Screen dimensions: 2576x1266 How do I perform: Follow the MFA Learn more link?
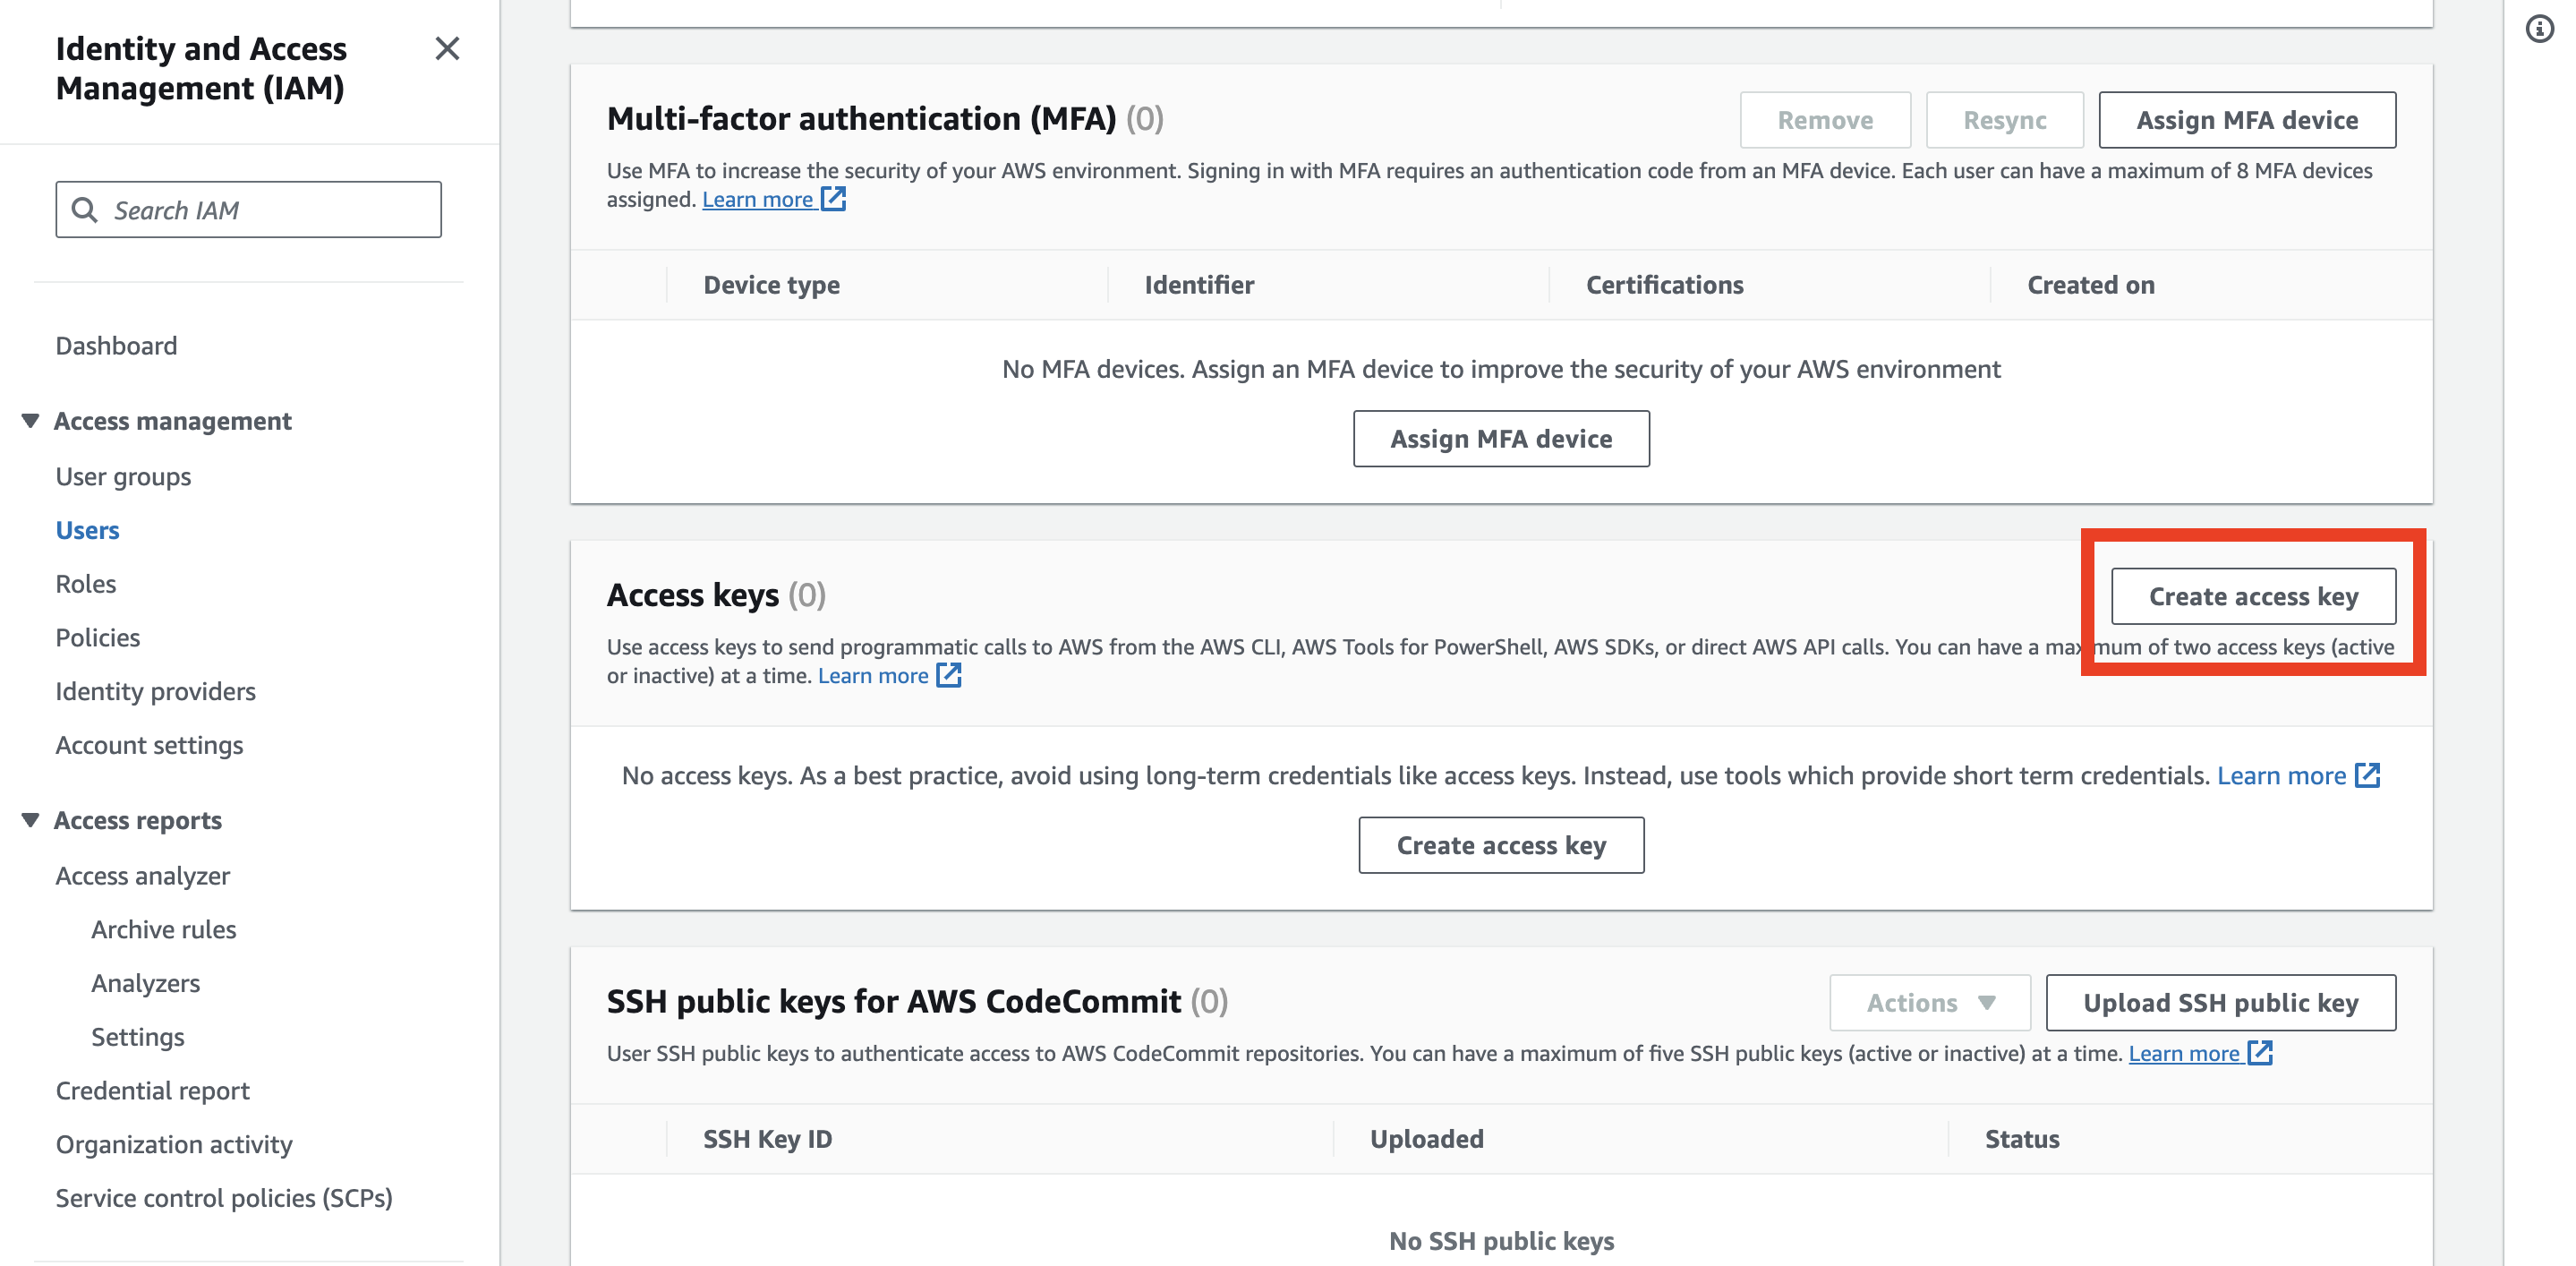point(757,199)
